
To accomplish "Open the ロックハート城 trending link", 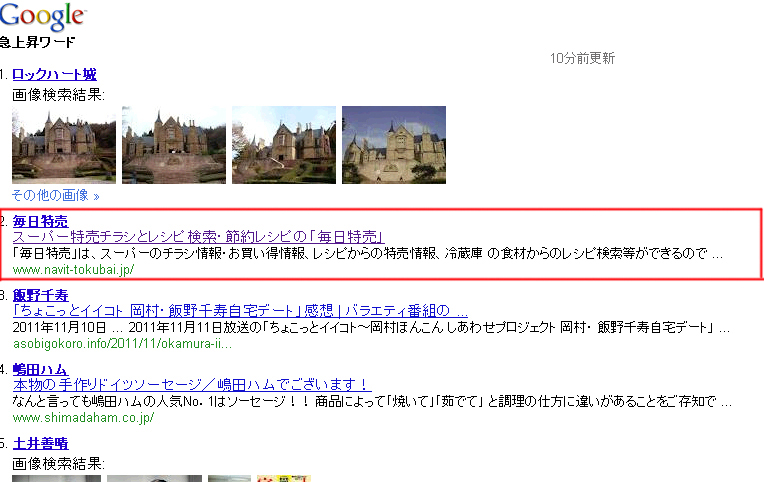I will point(54,75).
